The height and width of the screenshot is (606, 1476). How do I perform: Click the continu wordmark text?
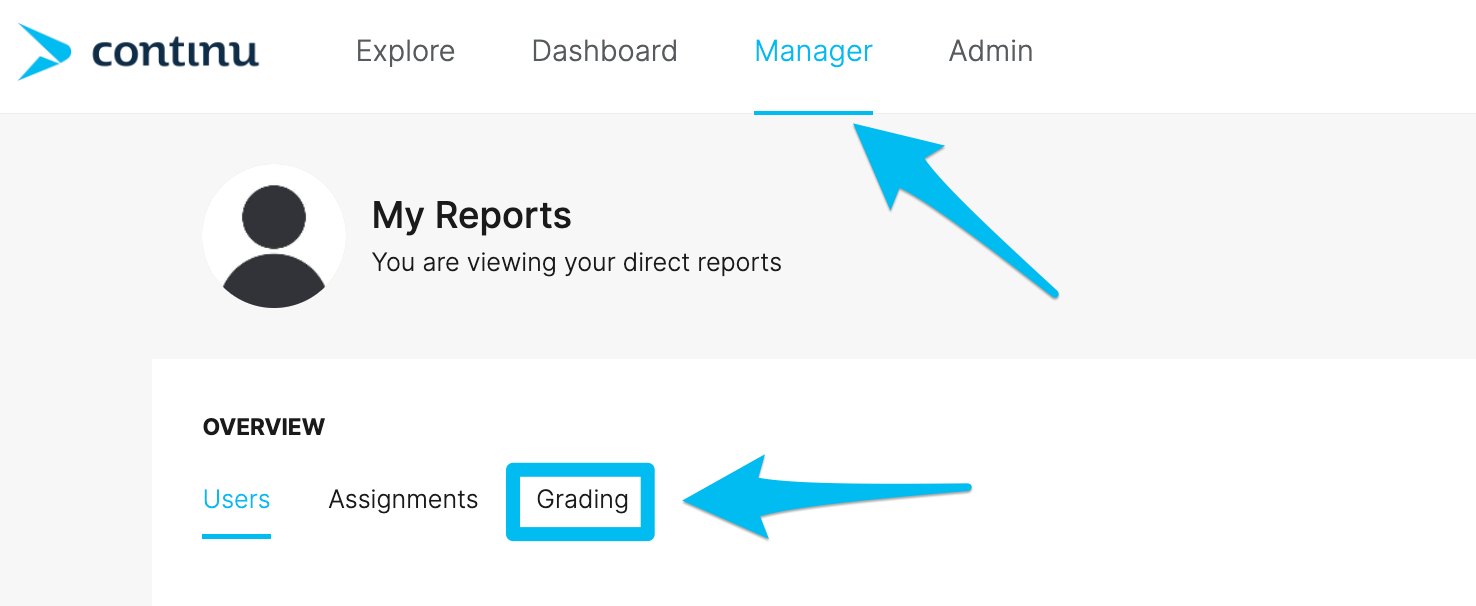tap(175, 51)
